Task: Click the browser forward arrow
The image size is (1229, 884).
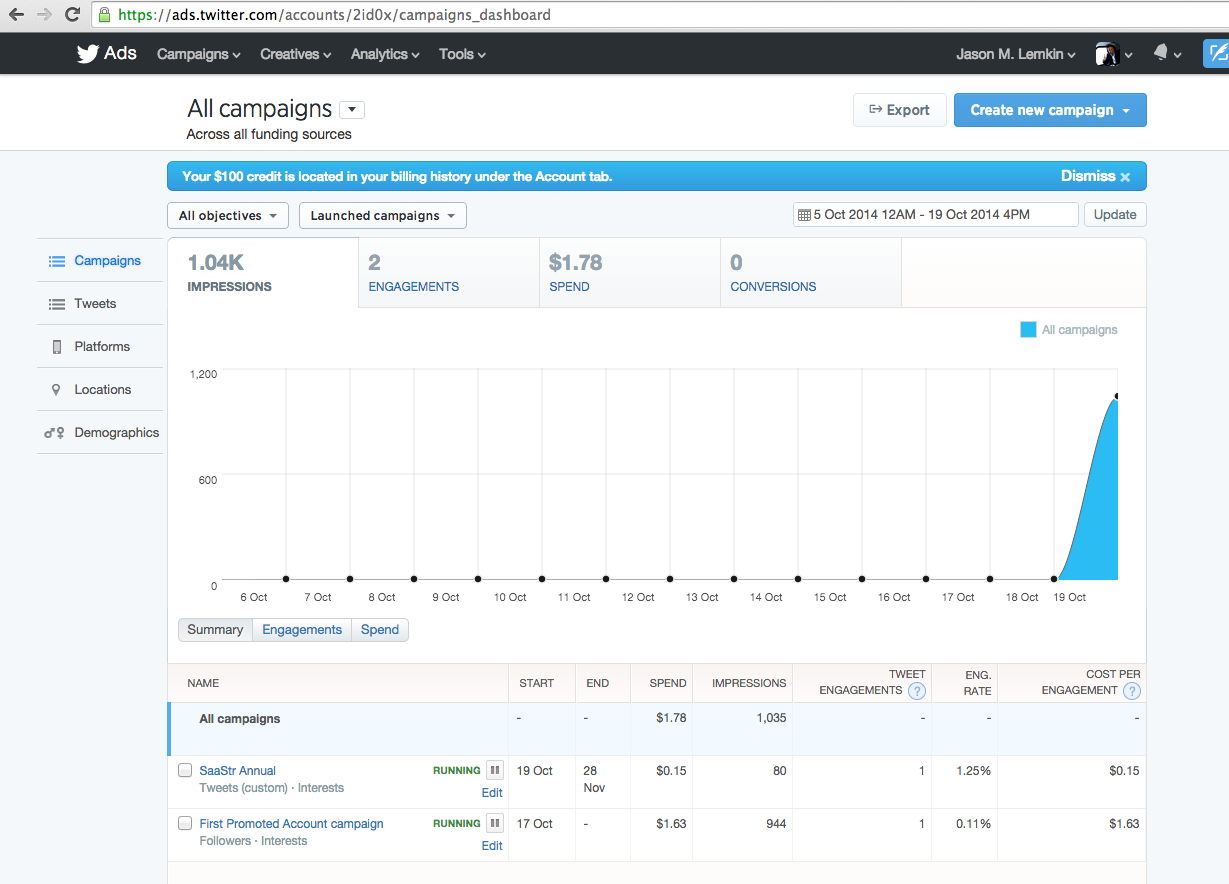Action: coord(44,15)
